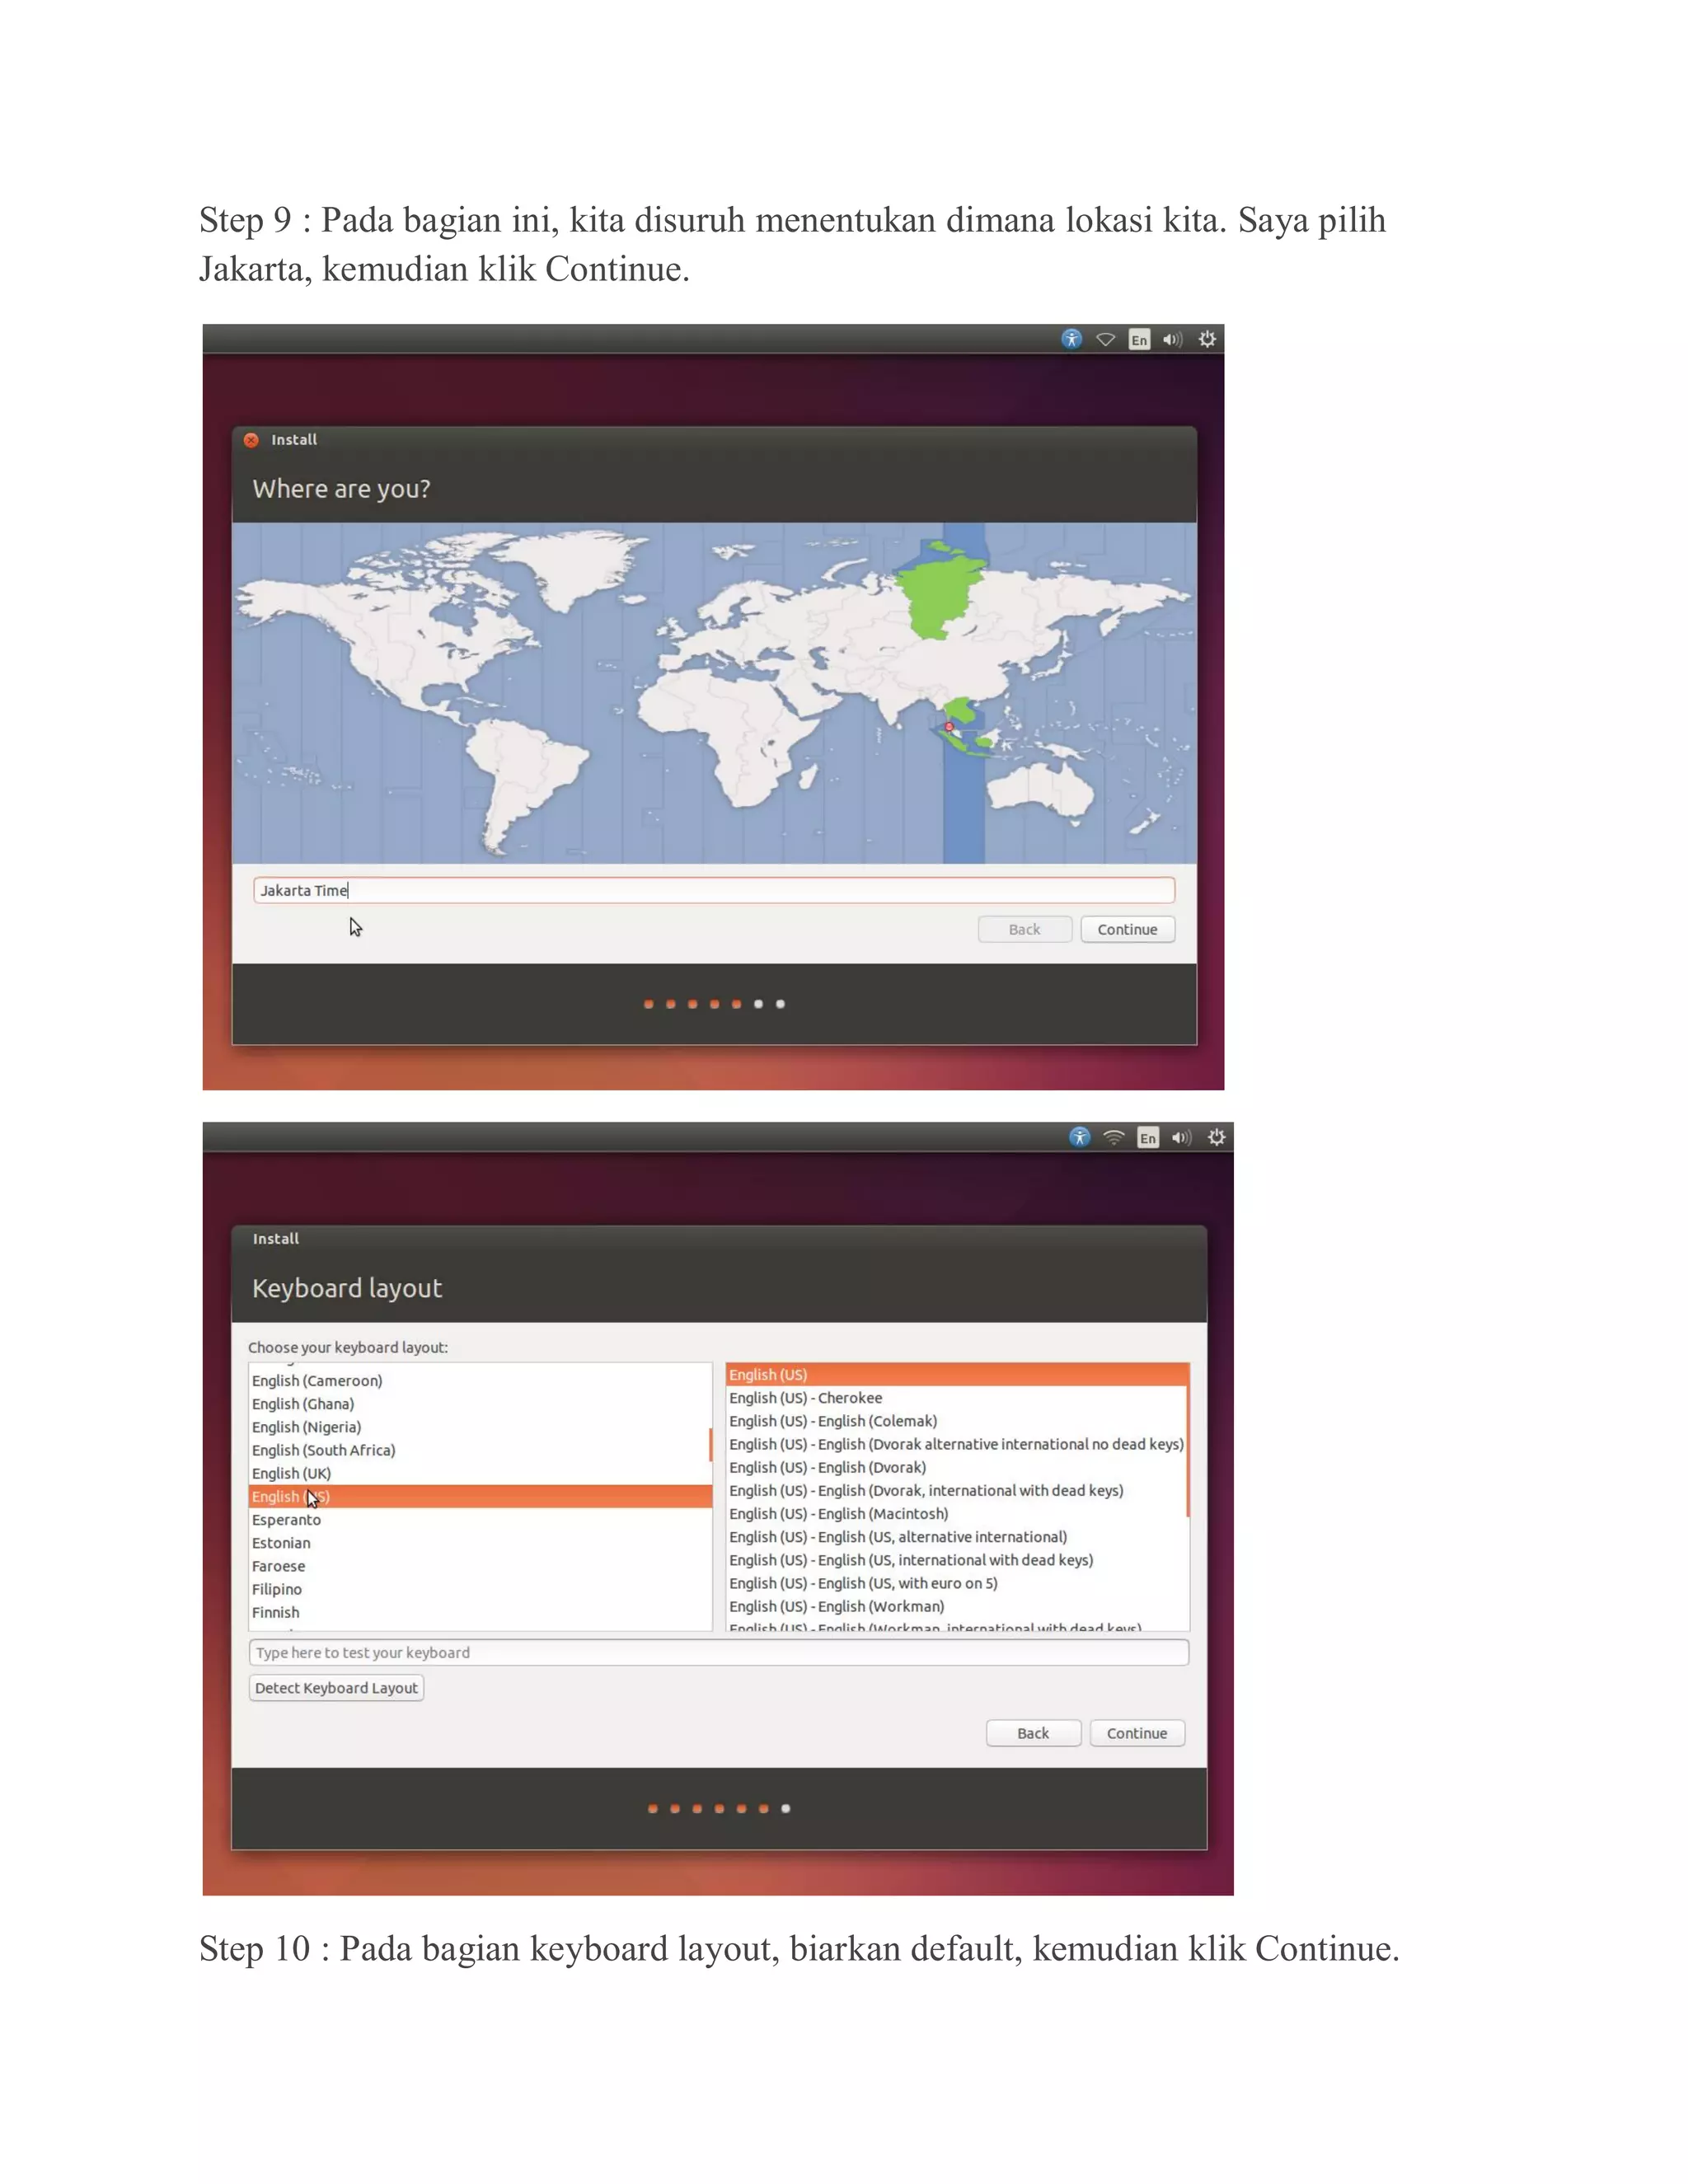Close the Where are you Install window
Screen dimensions: 1688x2184
(252, 440)
